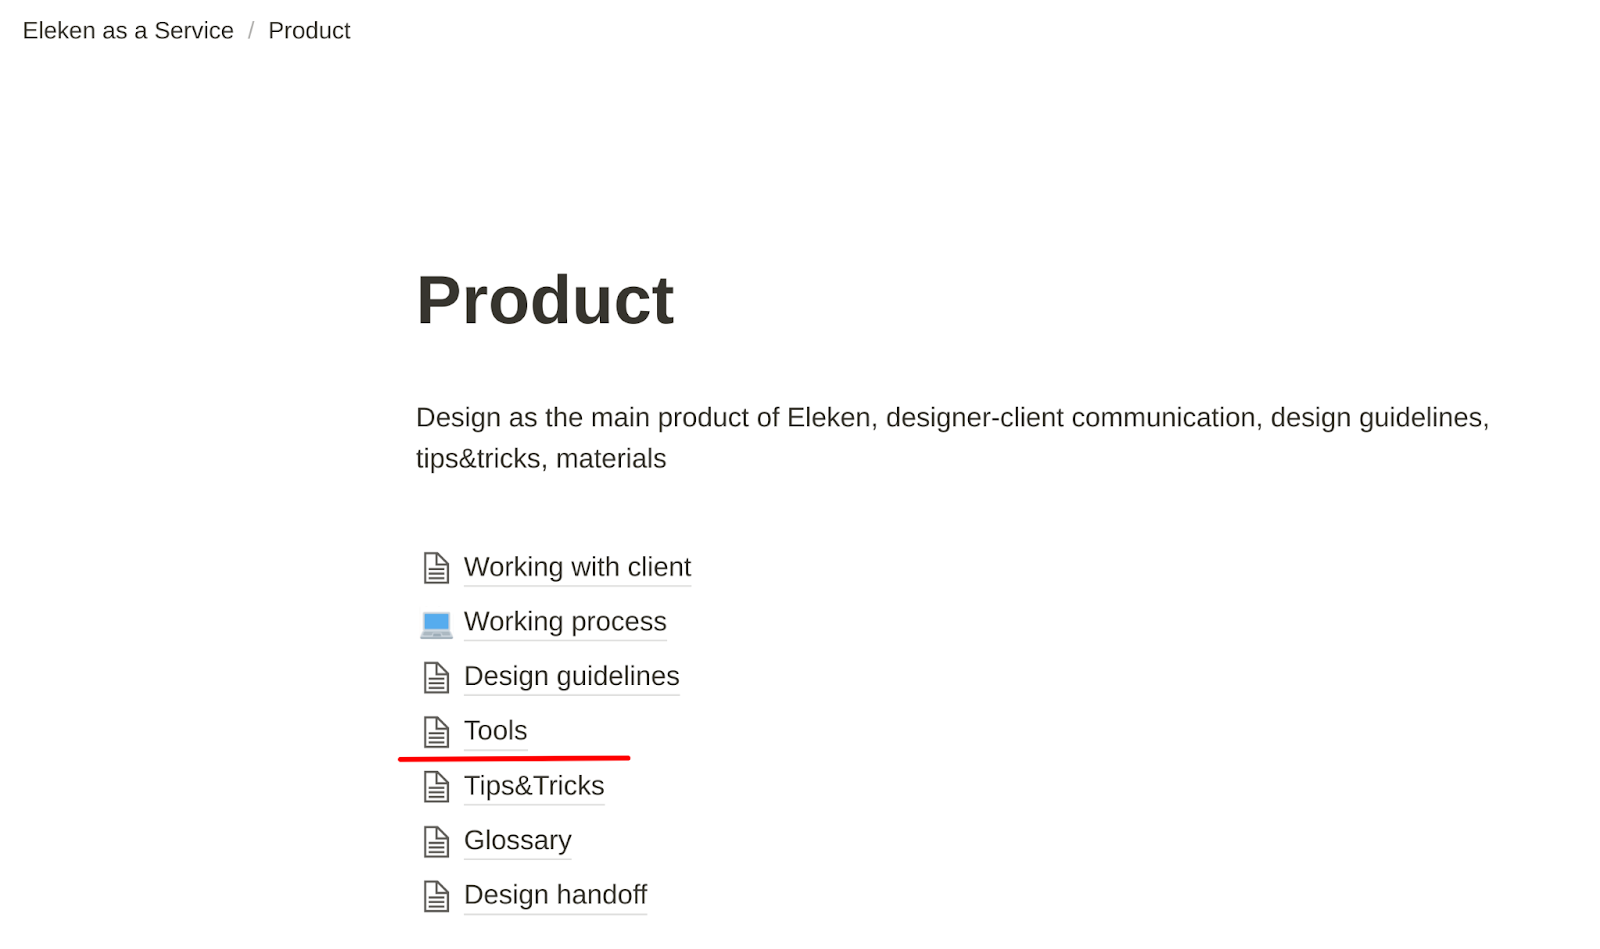Click the page icon beside Design guidelines
The width and height of the screenshot is (1600, 949).
(436, 677)
